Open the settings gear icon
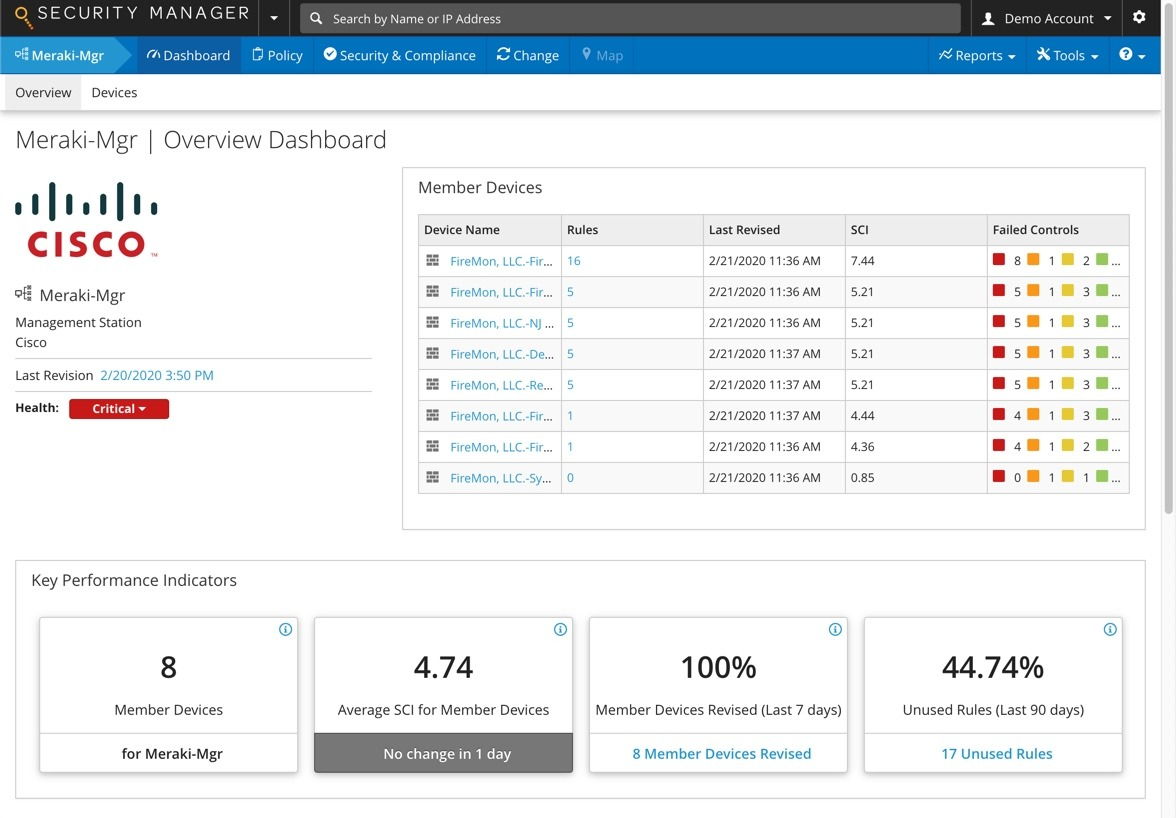 1139,17
